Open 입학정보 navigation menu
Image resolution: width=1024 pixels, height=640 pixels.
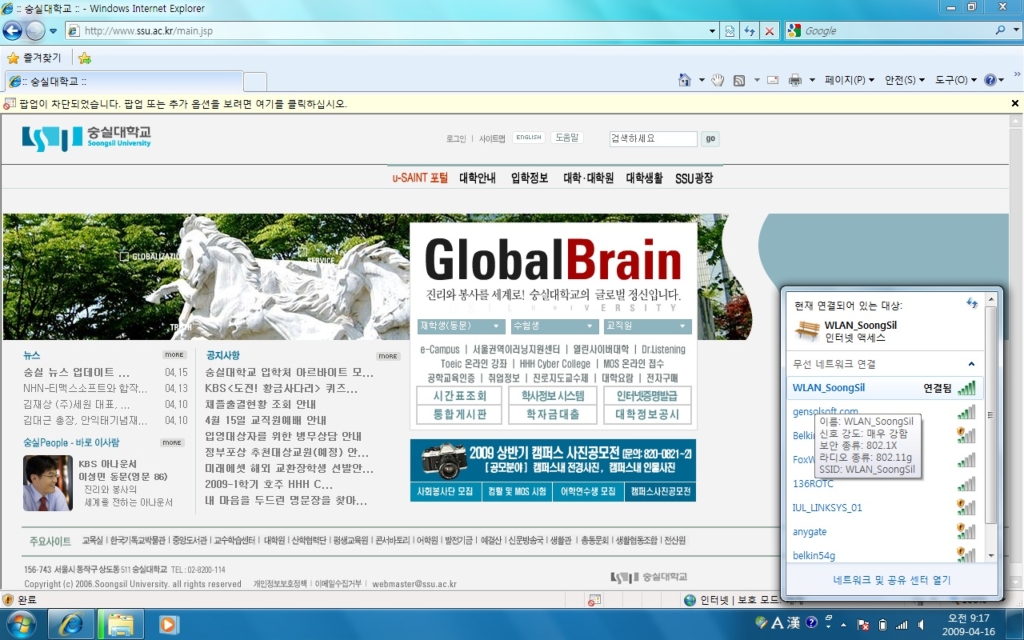pyautogui.click(x=530, y=178)
